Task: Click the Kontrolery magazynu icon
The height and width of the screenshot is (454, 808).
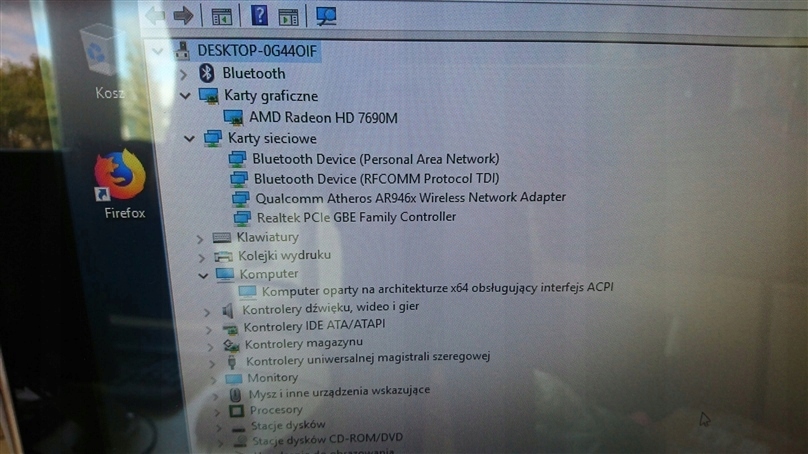Action: pos(231,344)
